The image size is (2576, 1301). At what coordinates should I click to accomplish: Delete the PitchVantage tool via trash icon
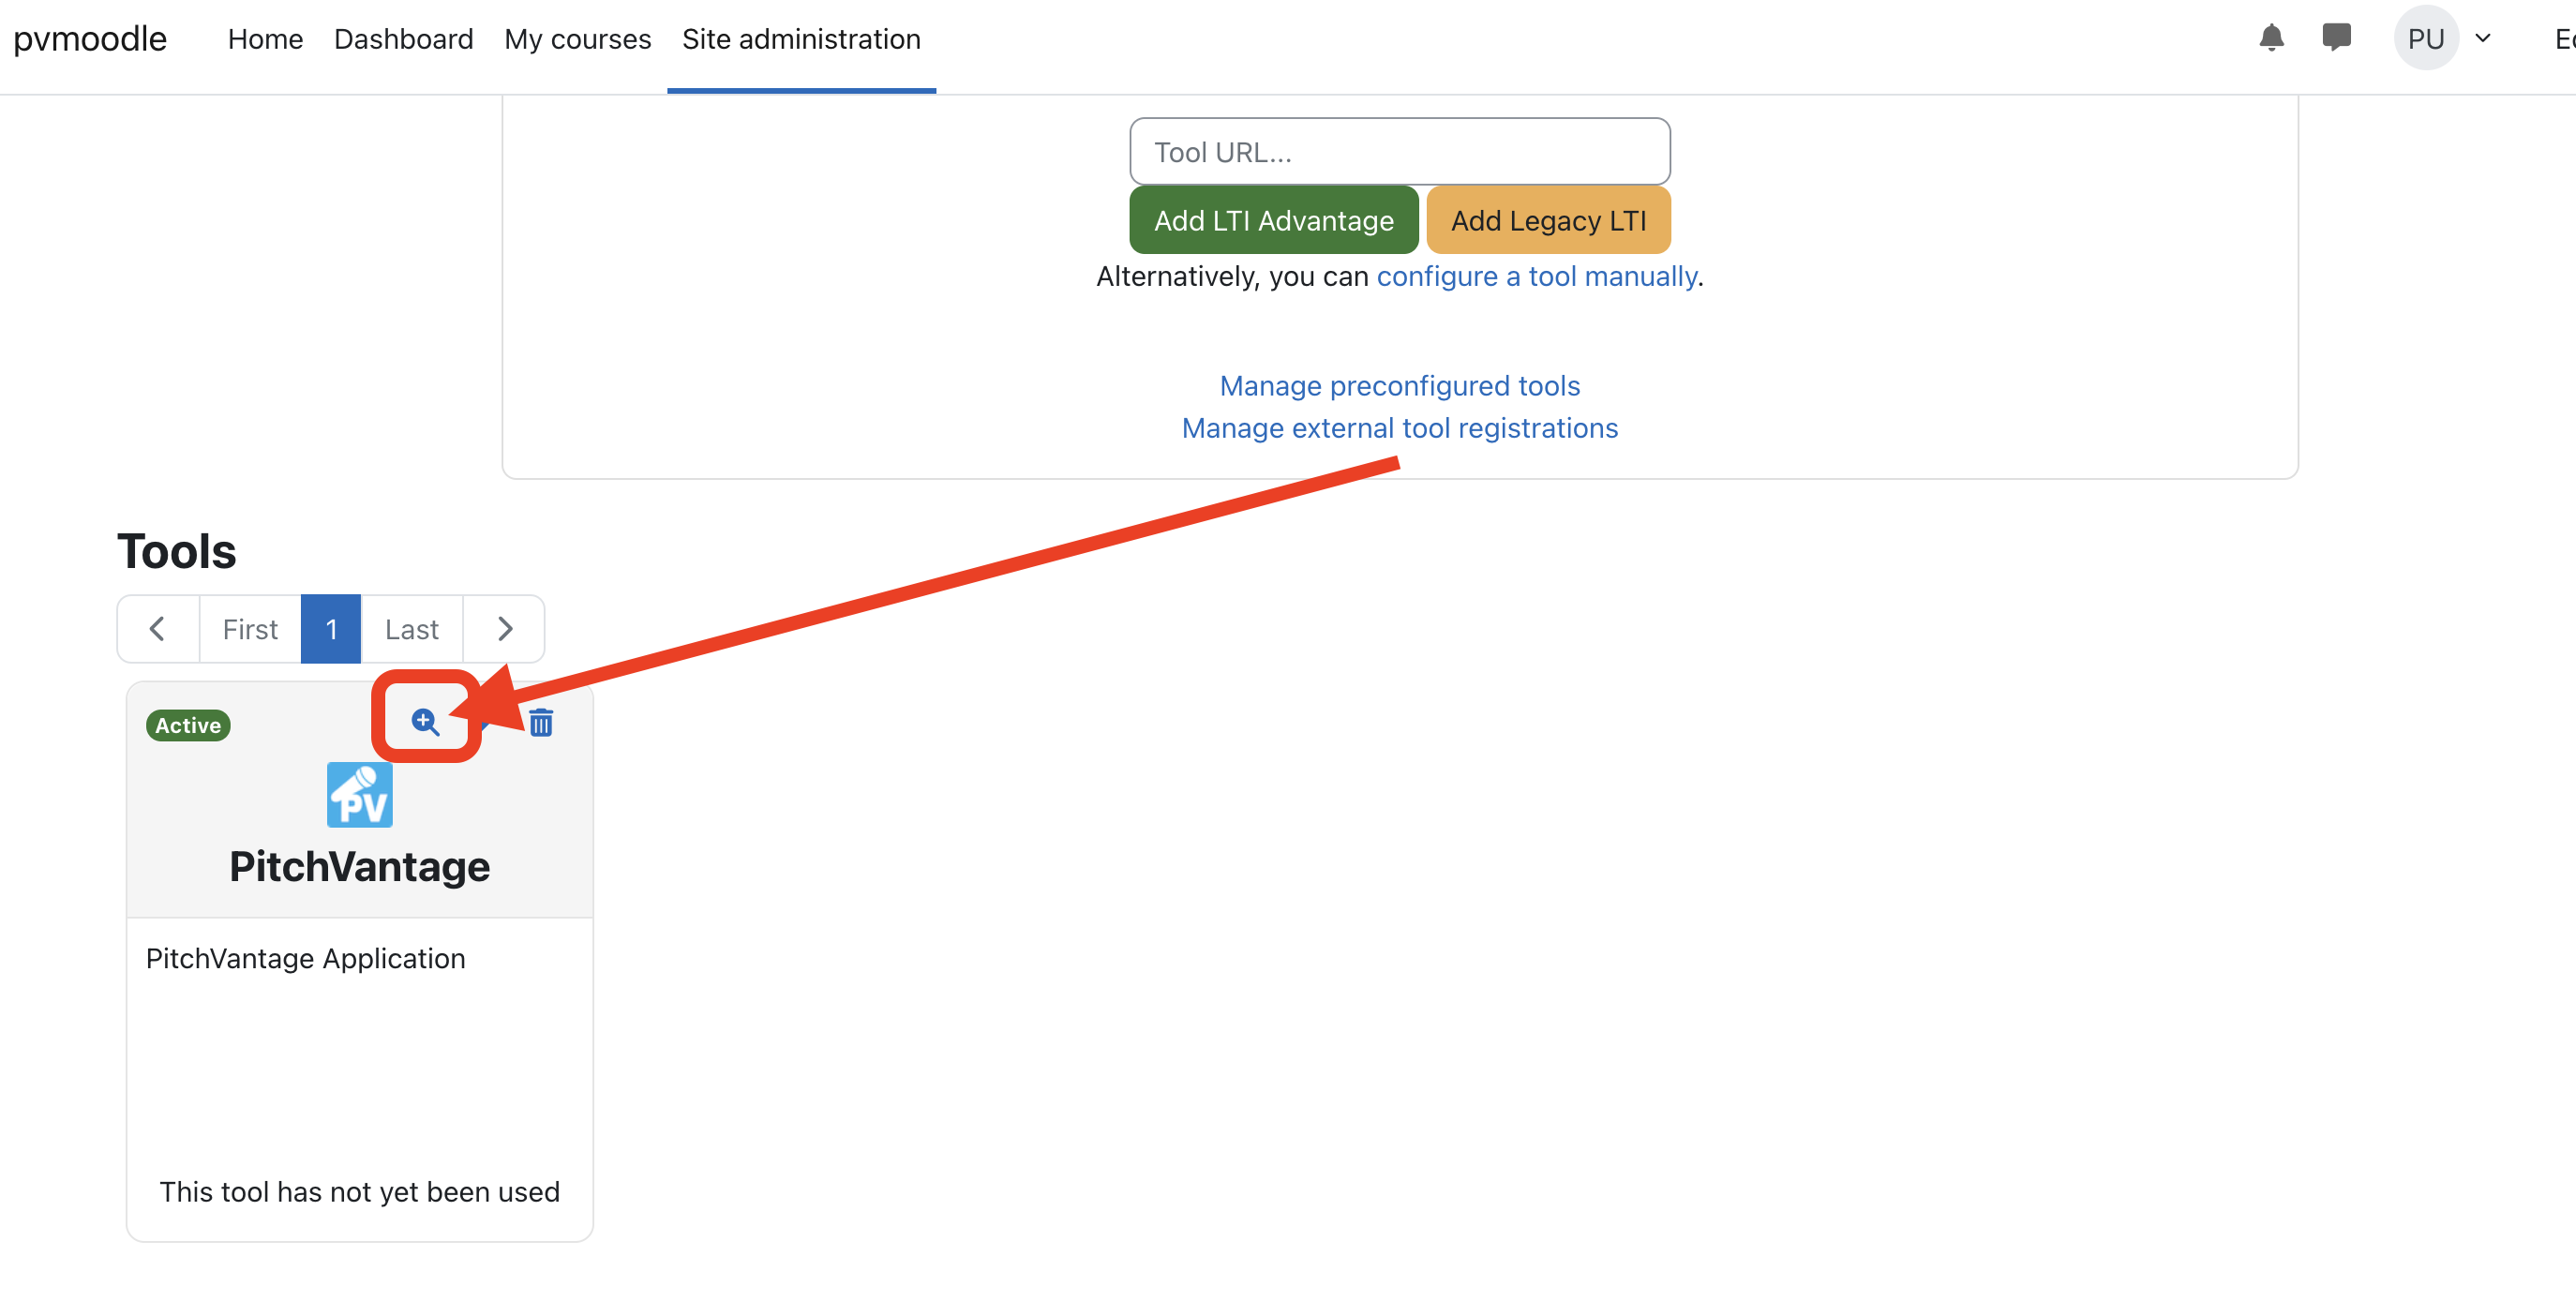point(541,722)
